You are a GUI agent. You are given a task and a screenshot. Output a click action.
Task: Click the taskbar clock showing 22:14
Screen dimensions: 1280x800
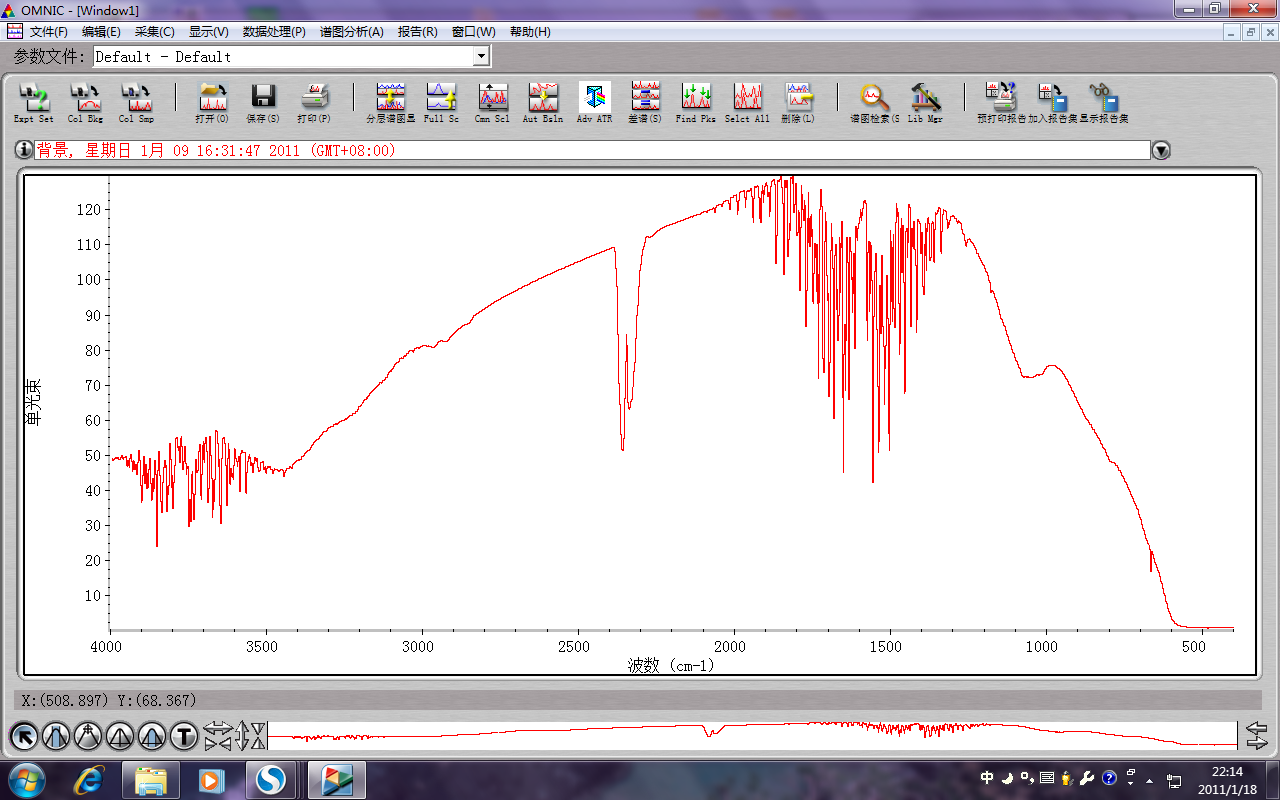[x=1227, y=779]
